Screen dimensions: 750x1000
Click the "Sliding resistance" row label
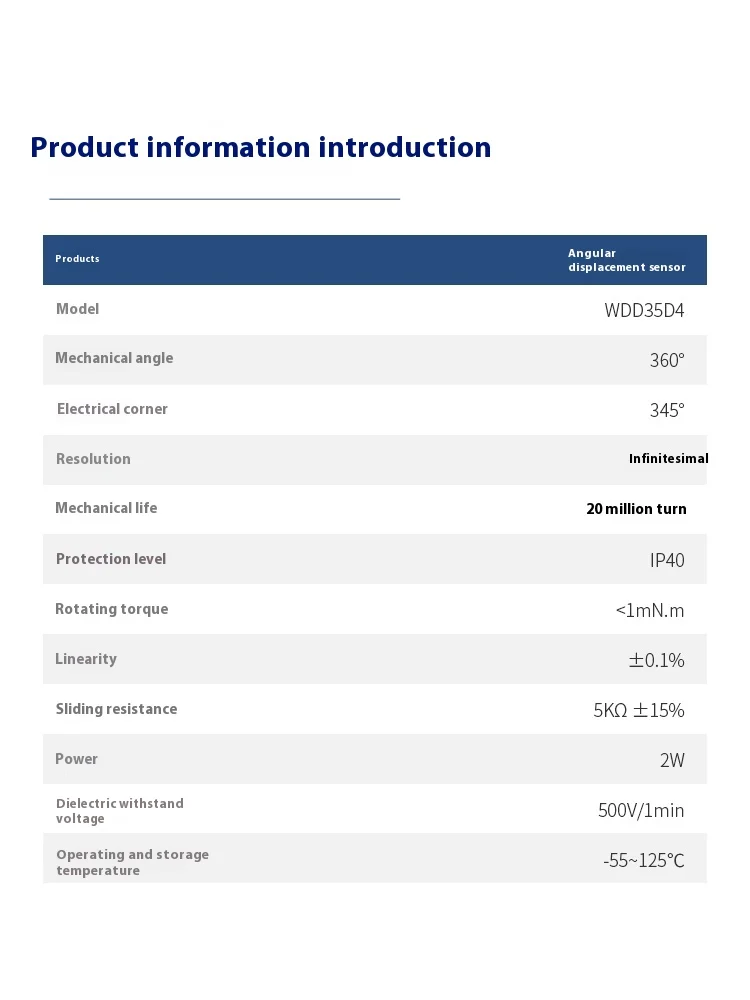[116, 709]
